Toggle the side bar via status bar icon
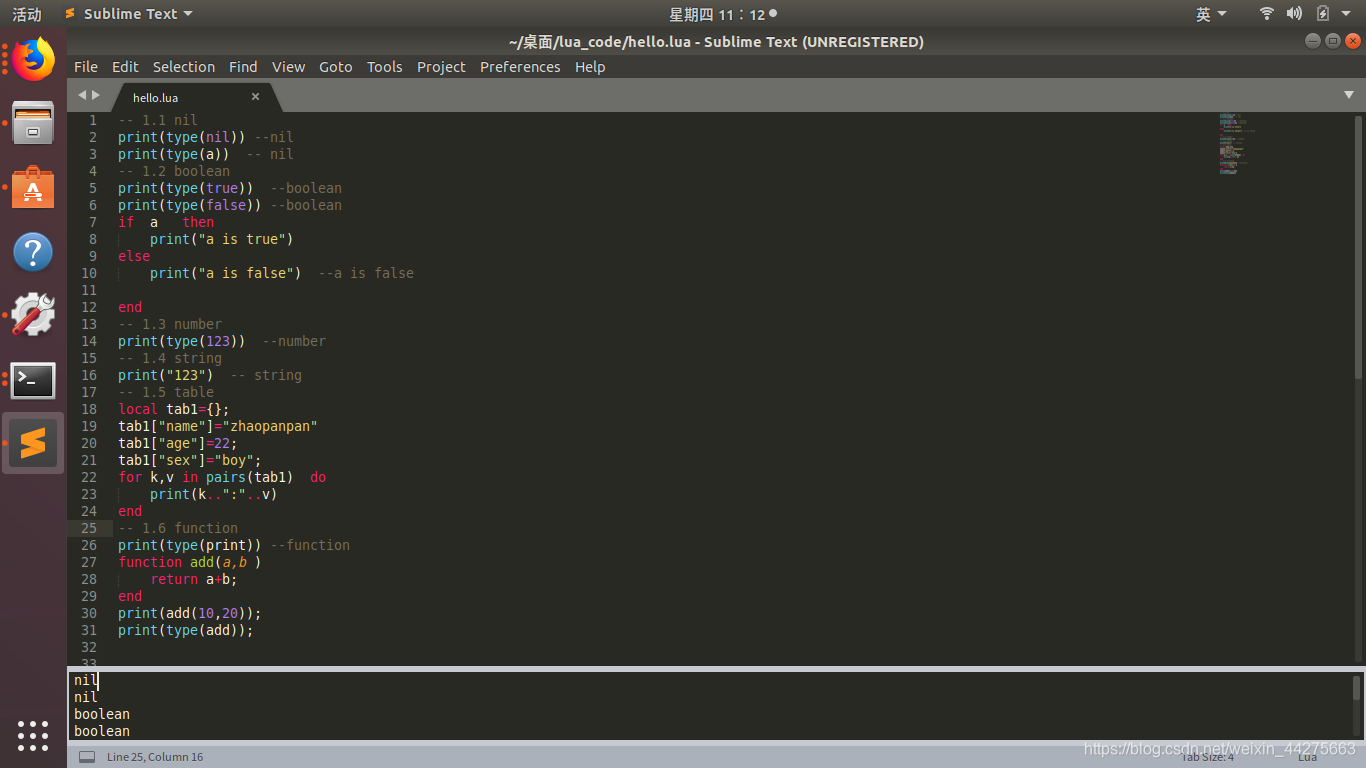This screenshot has width=1366, height=768. pyautogui.click(x=87, y=757)
